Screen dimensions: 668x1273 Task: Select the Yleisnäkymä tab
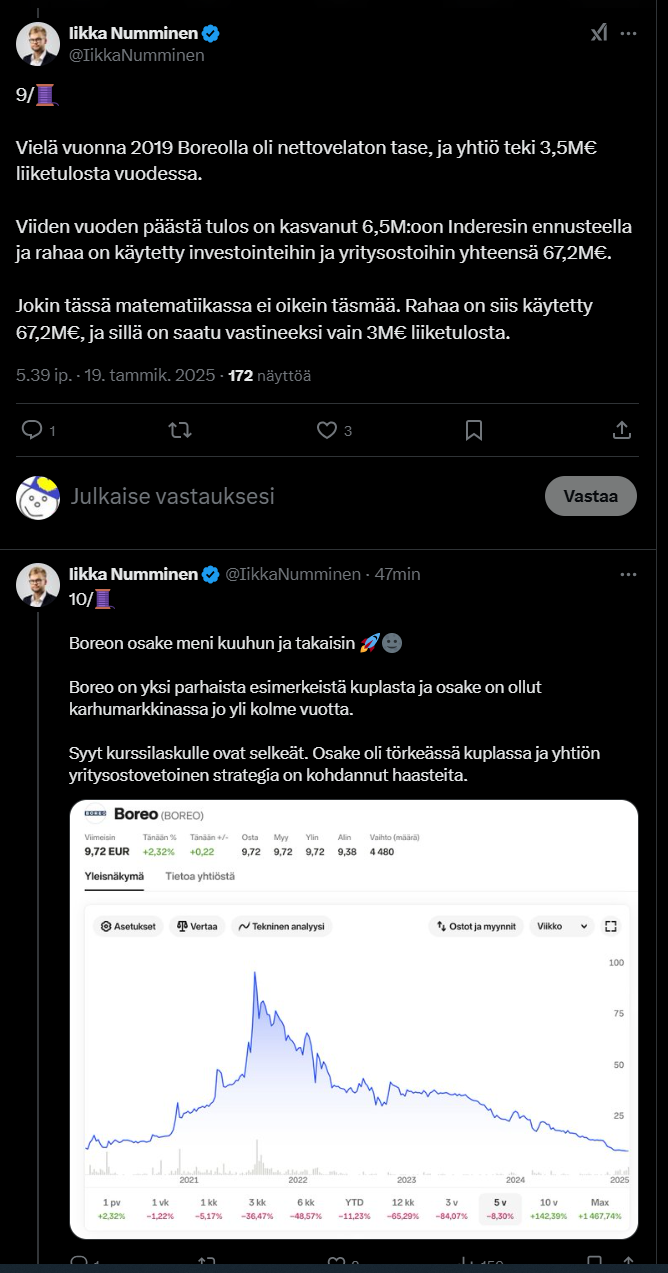coord(114,876)
